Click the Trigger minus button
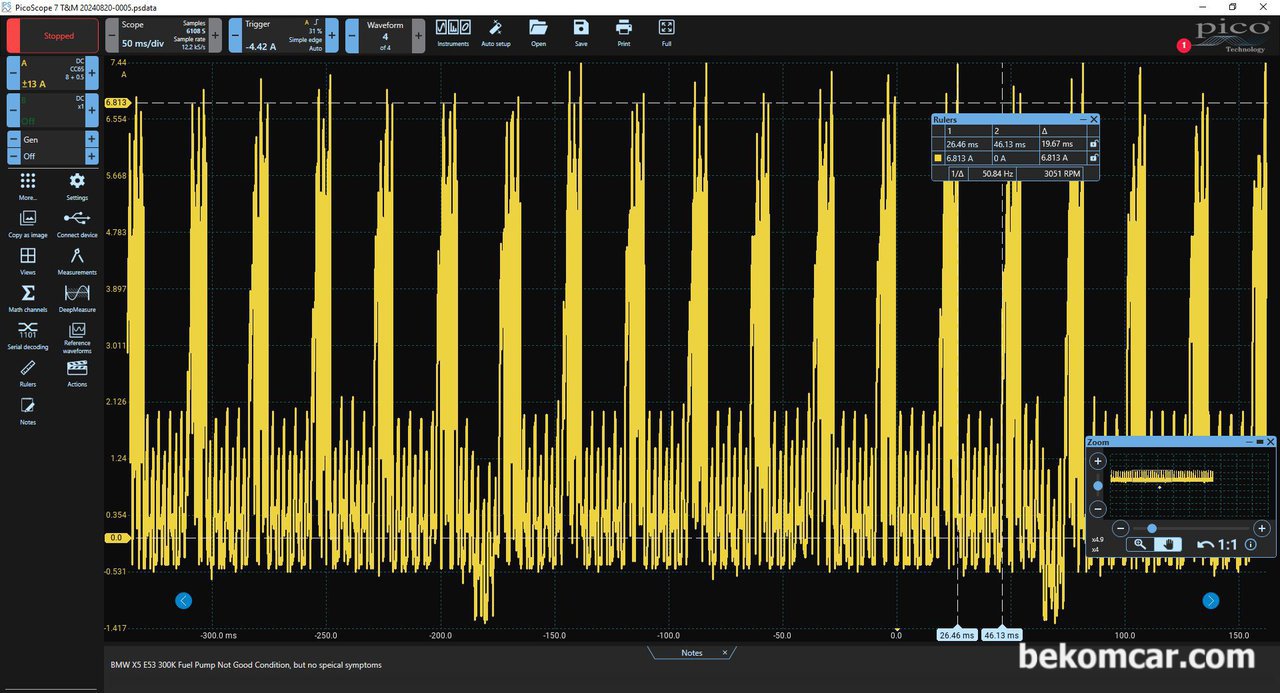The width and height of the screenshot is (1280, 693). click(235, 36)
